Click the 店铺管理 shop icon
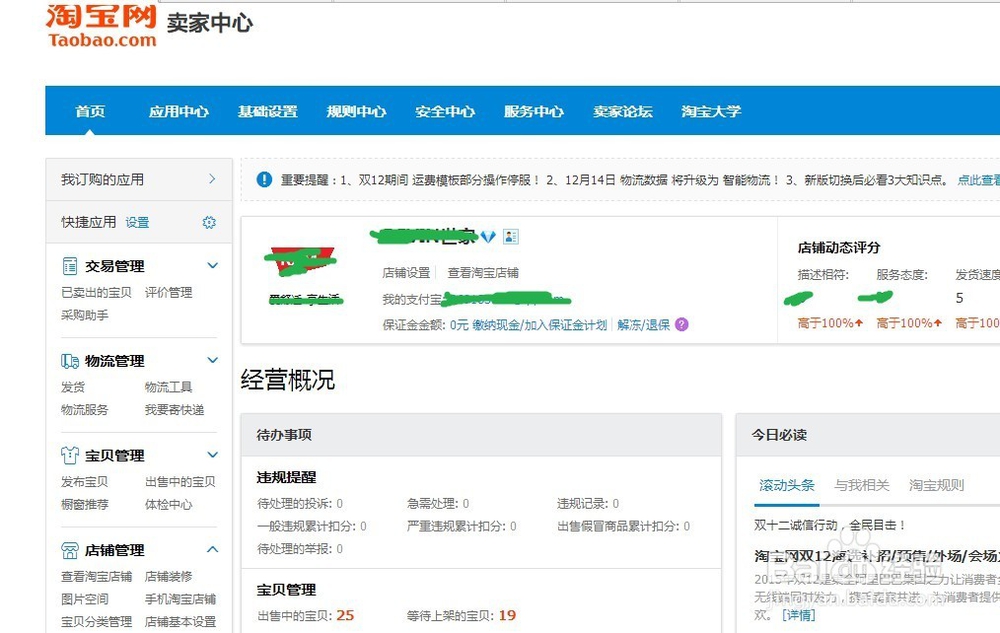Viewport: 1000px width, 633px height. [x=70, y=550]
